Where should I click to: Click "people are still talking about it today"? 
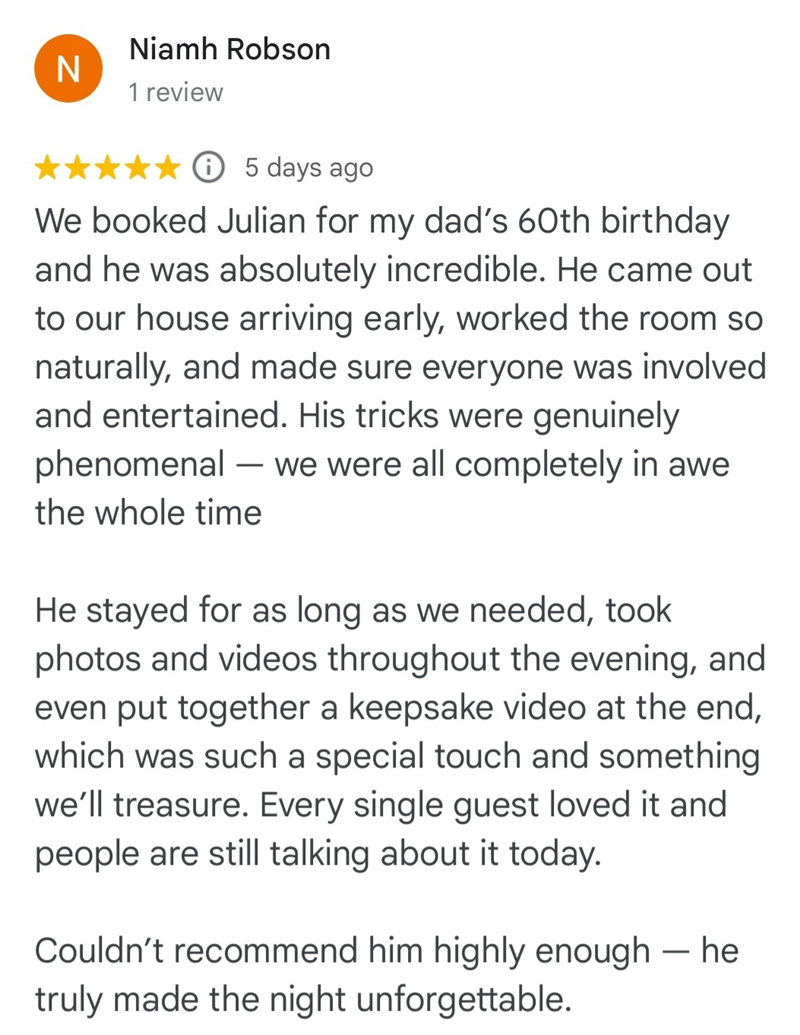pos(318,853)
